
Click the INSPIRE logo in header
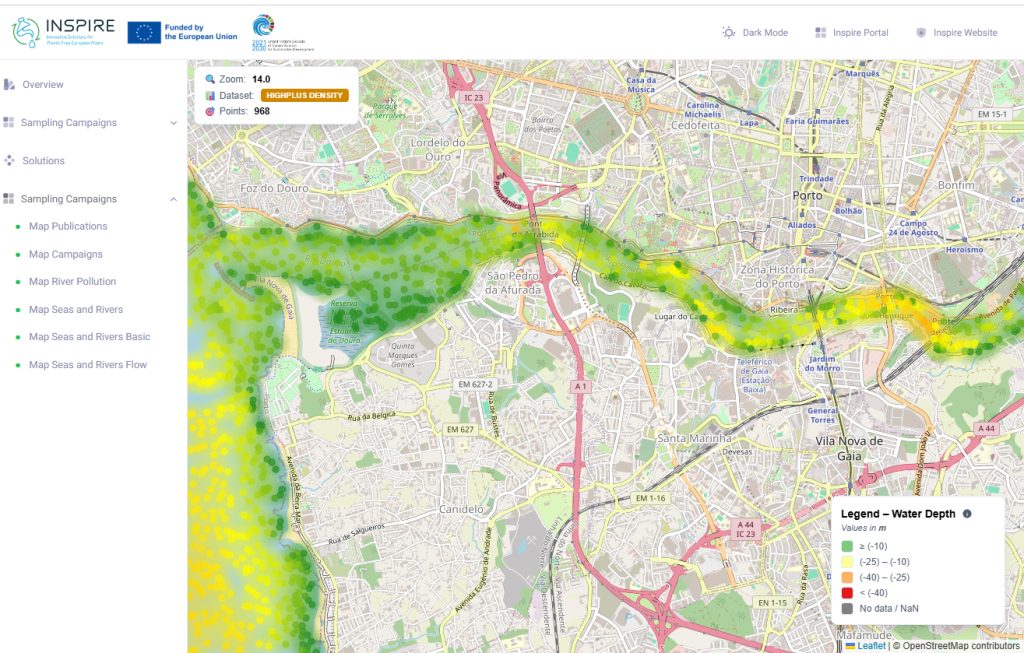click(63, 32)
